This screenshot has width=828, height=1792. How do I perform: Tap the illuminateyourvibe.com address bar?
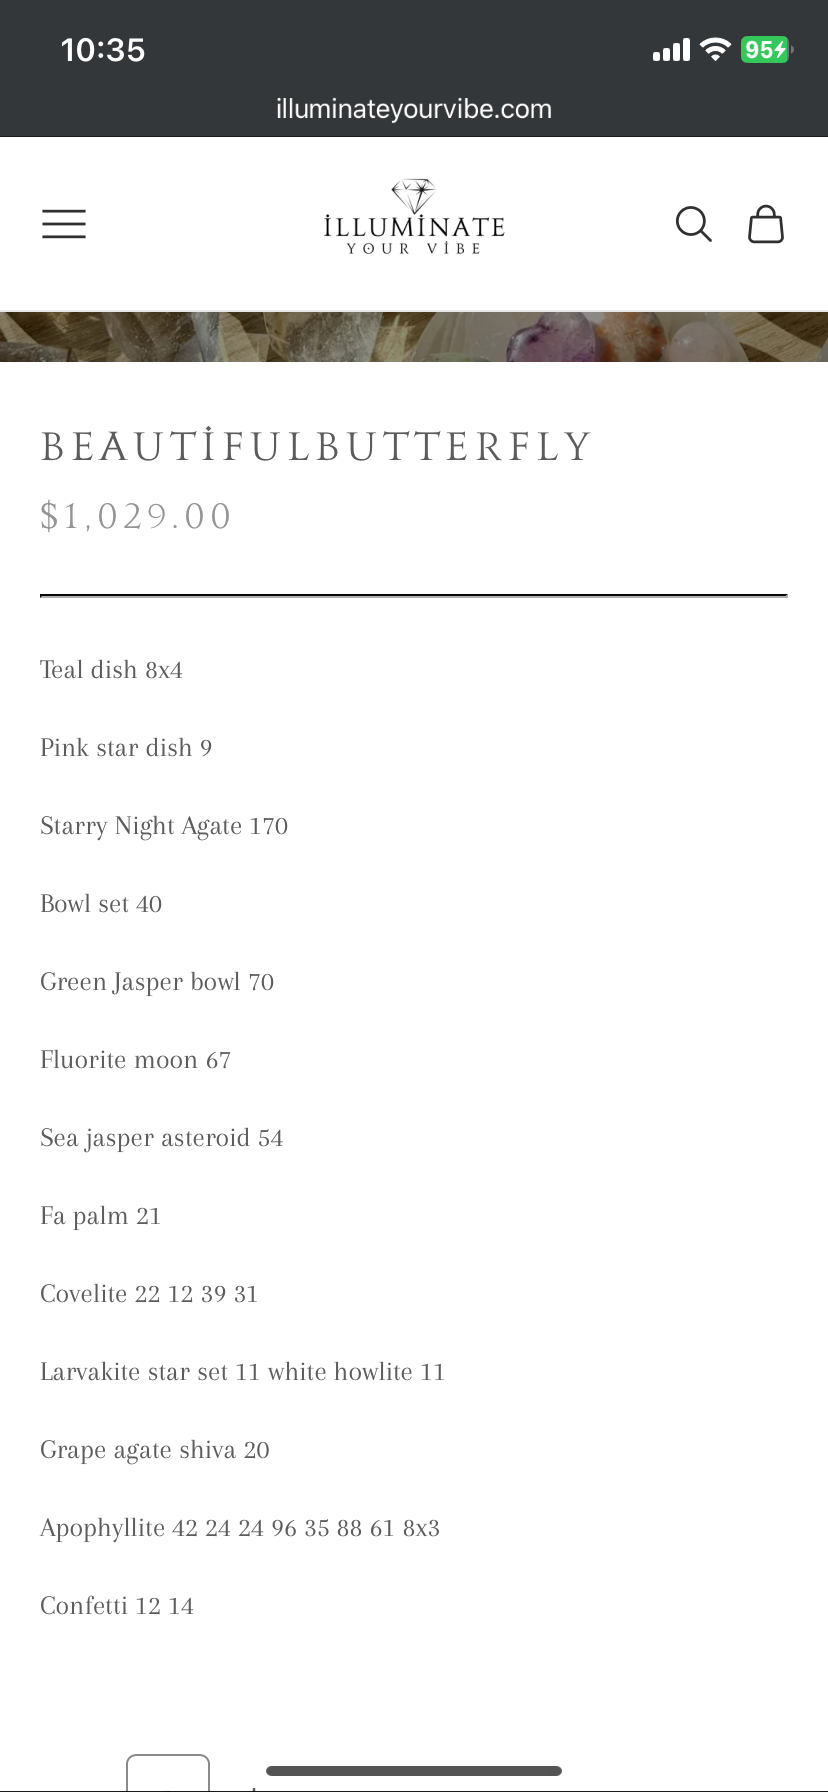[414, 109]
